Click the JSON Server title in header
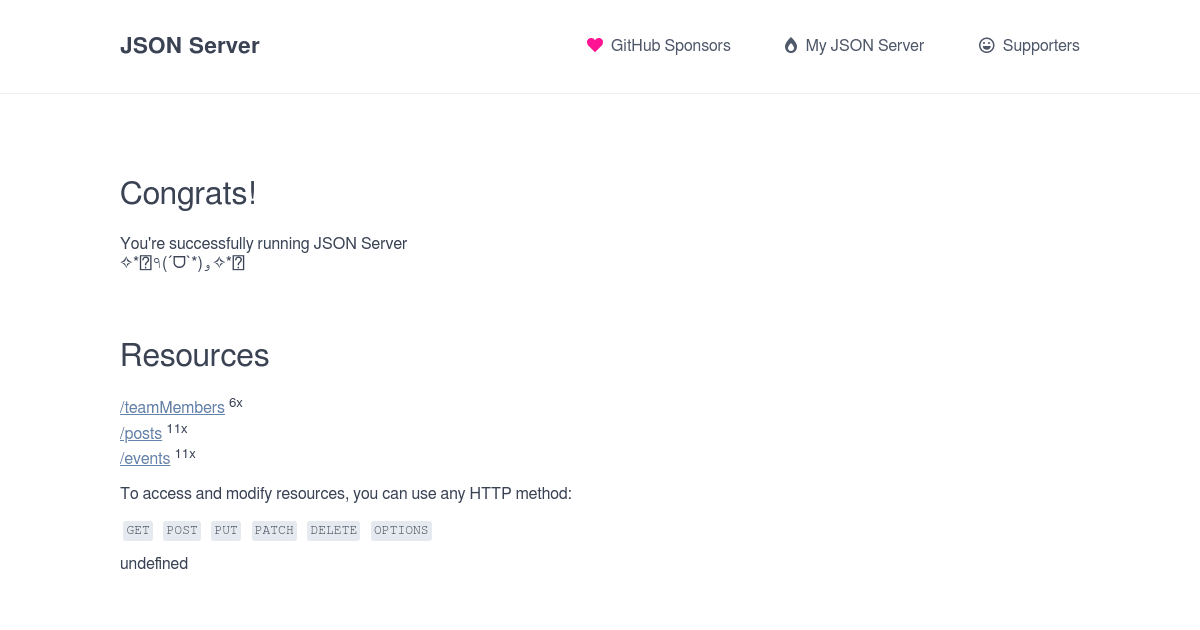The width and height of the screenshot is (1200, 630). [190, 45]
